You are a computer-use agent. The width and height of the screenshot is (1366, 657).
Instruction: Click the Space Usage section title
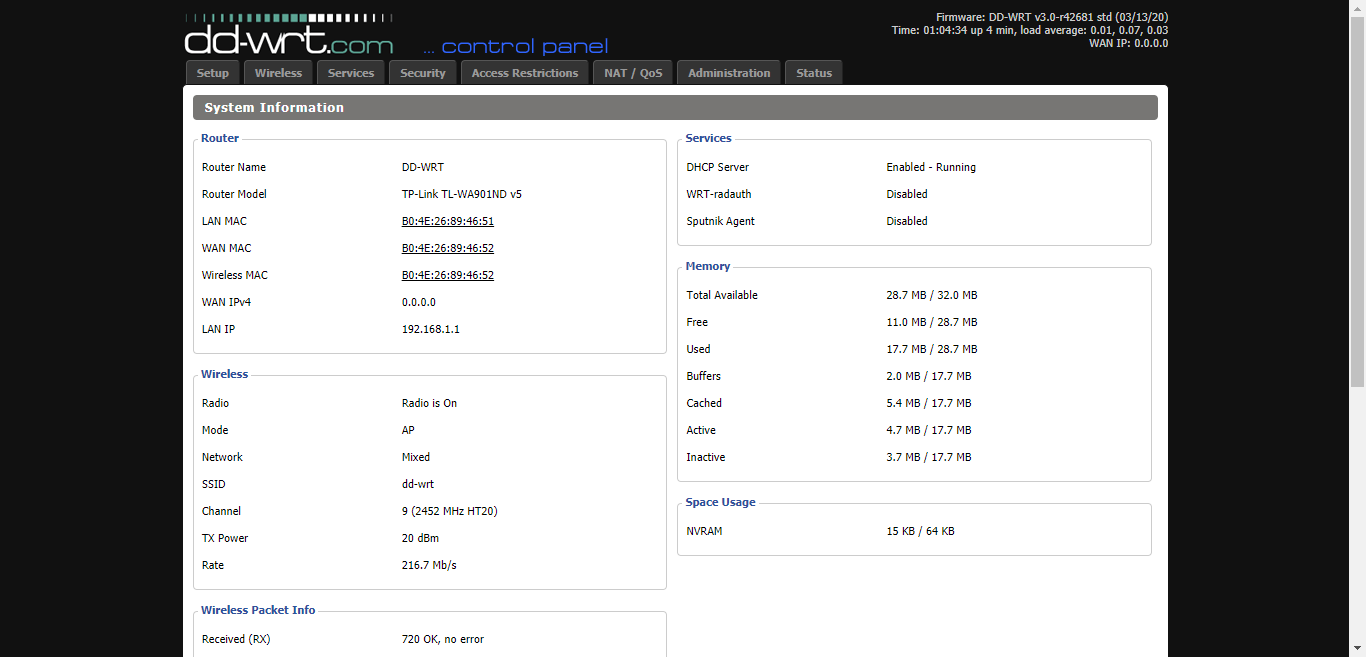(x=720, y=502)
